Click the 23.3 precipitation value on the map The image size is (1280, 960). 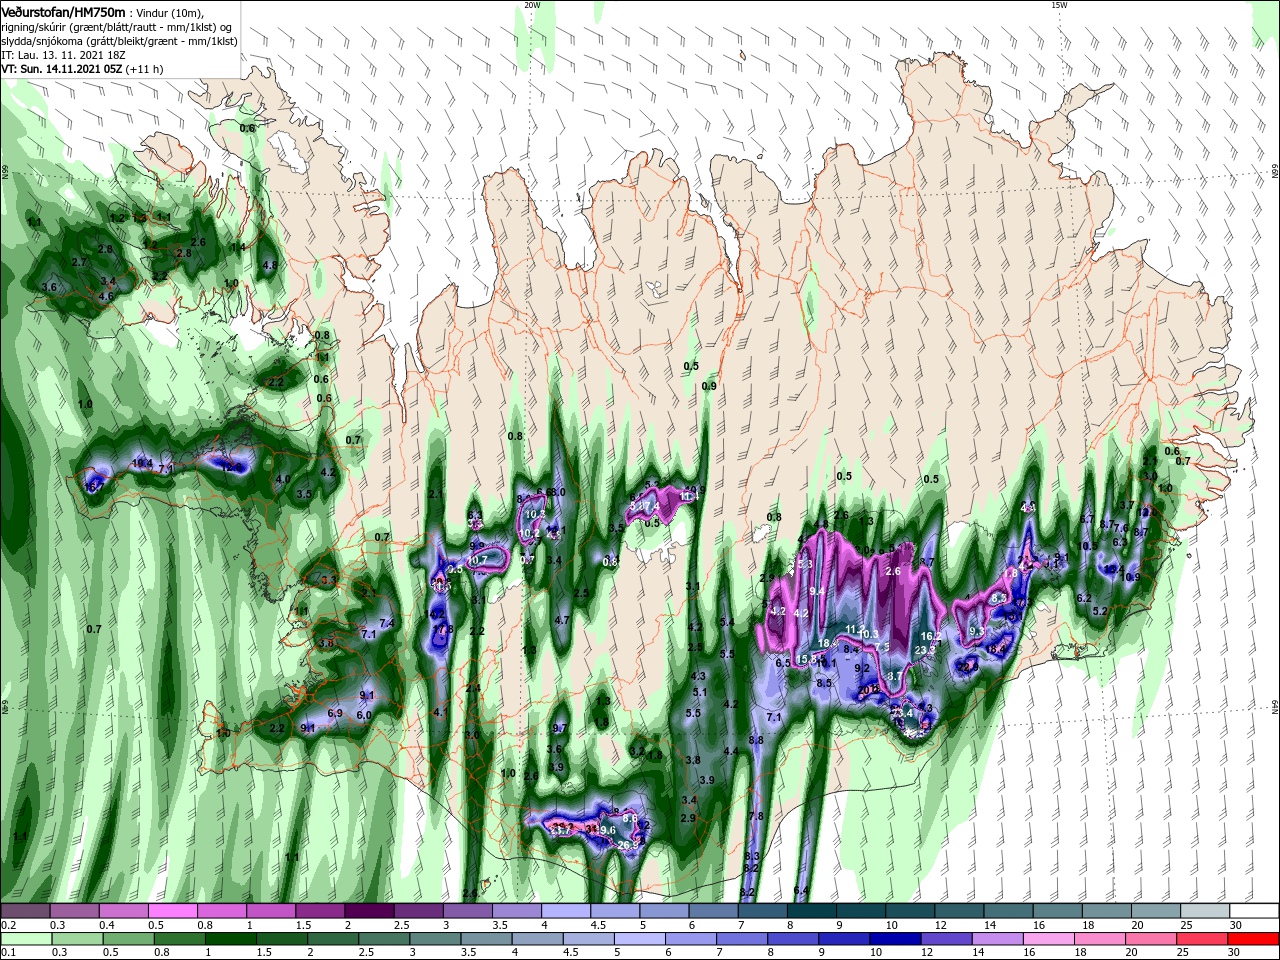(925, 650)
